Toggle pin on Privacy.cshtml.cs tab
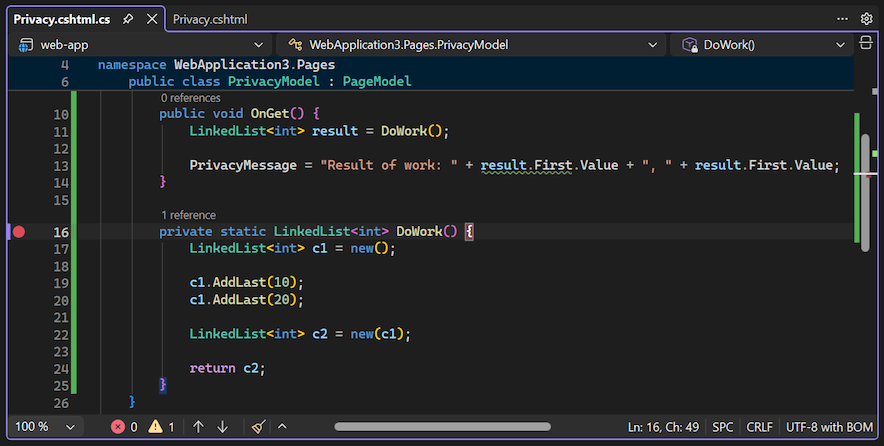Screen dimensions: 884x446 click(x=128, y=19)
